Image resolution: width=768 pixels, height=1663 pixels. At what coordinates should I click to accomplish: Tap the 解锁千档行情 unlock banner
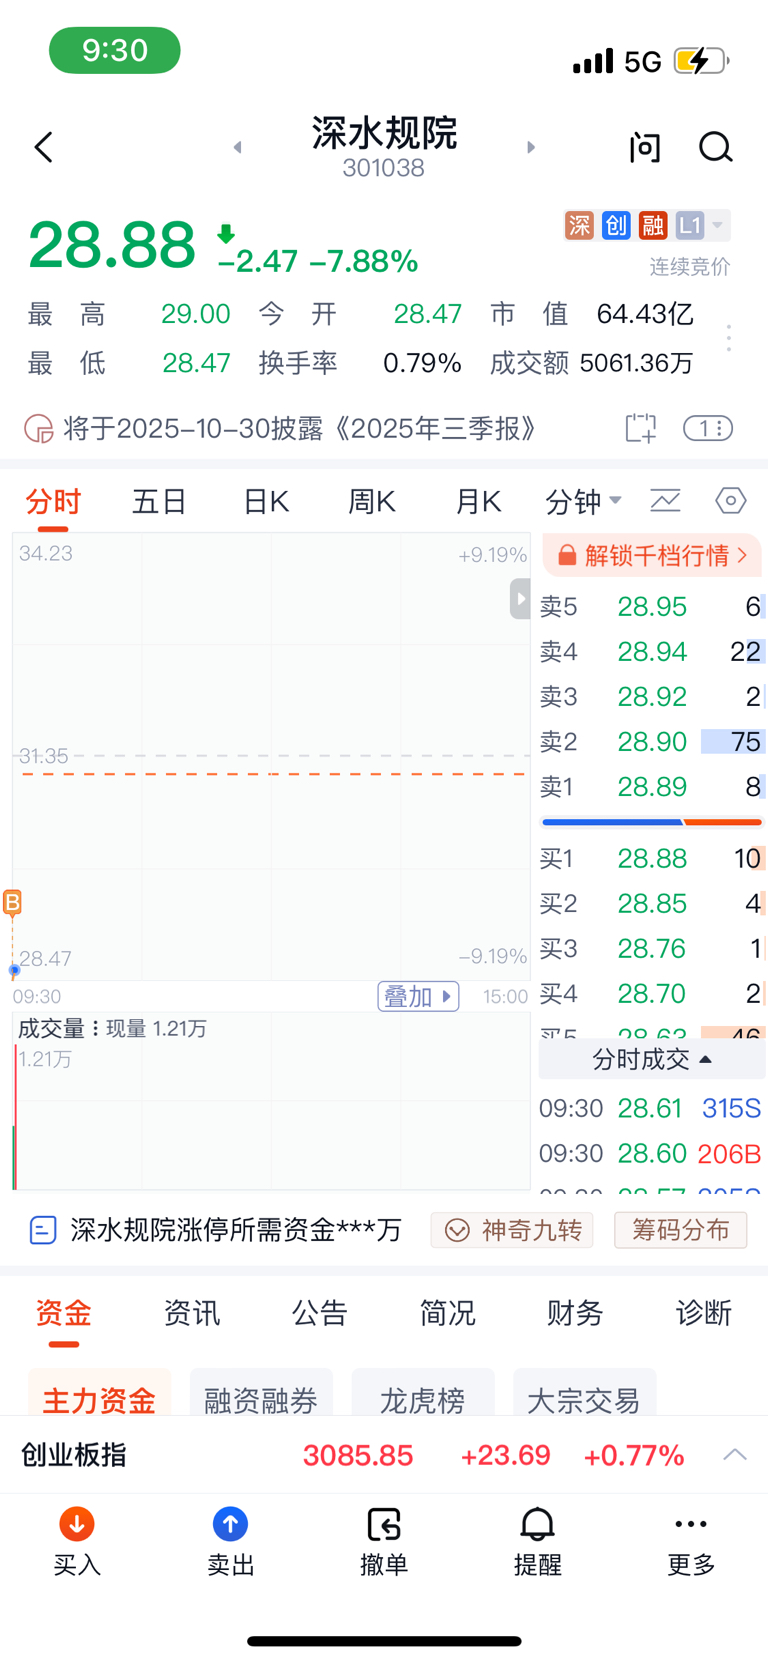click(652, 555)
